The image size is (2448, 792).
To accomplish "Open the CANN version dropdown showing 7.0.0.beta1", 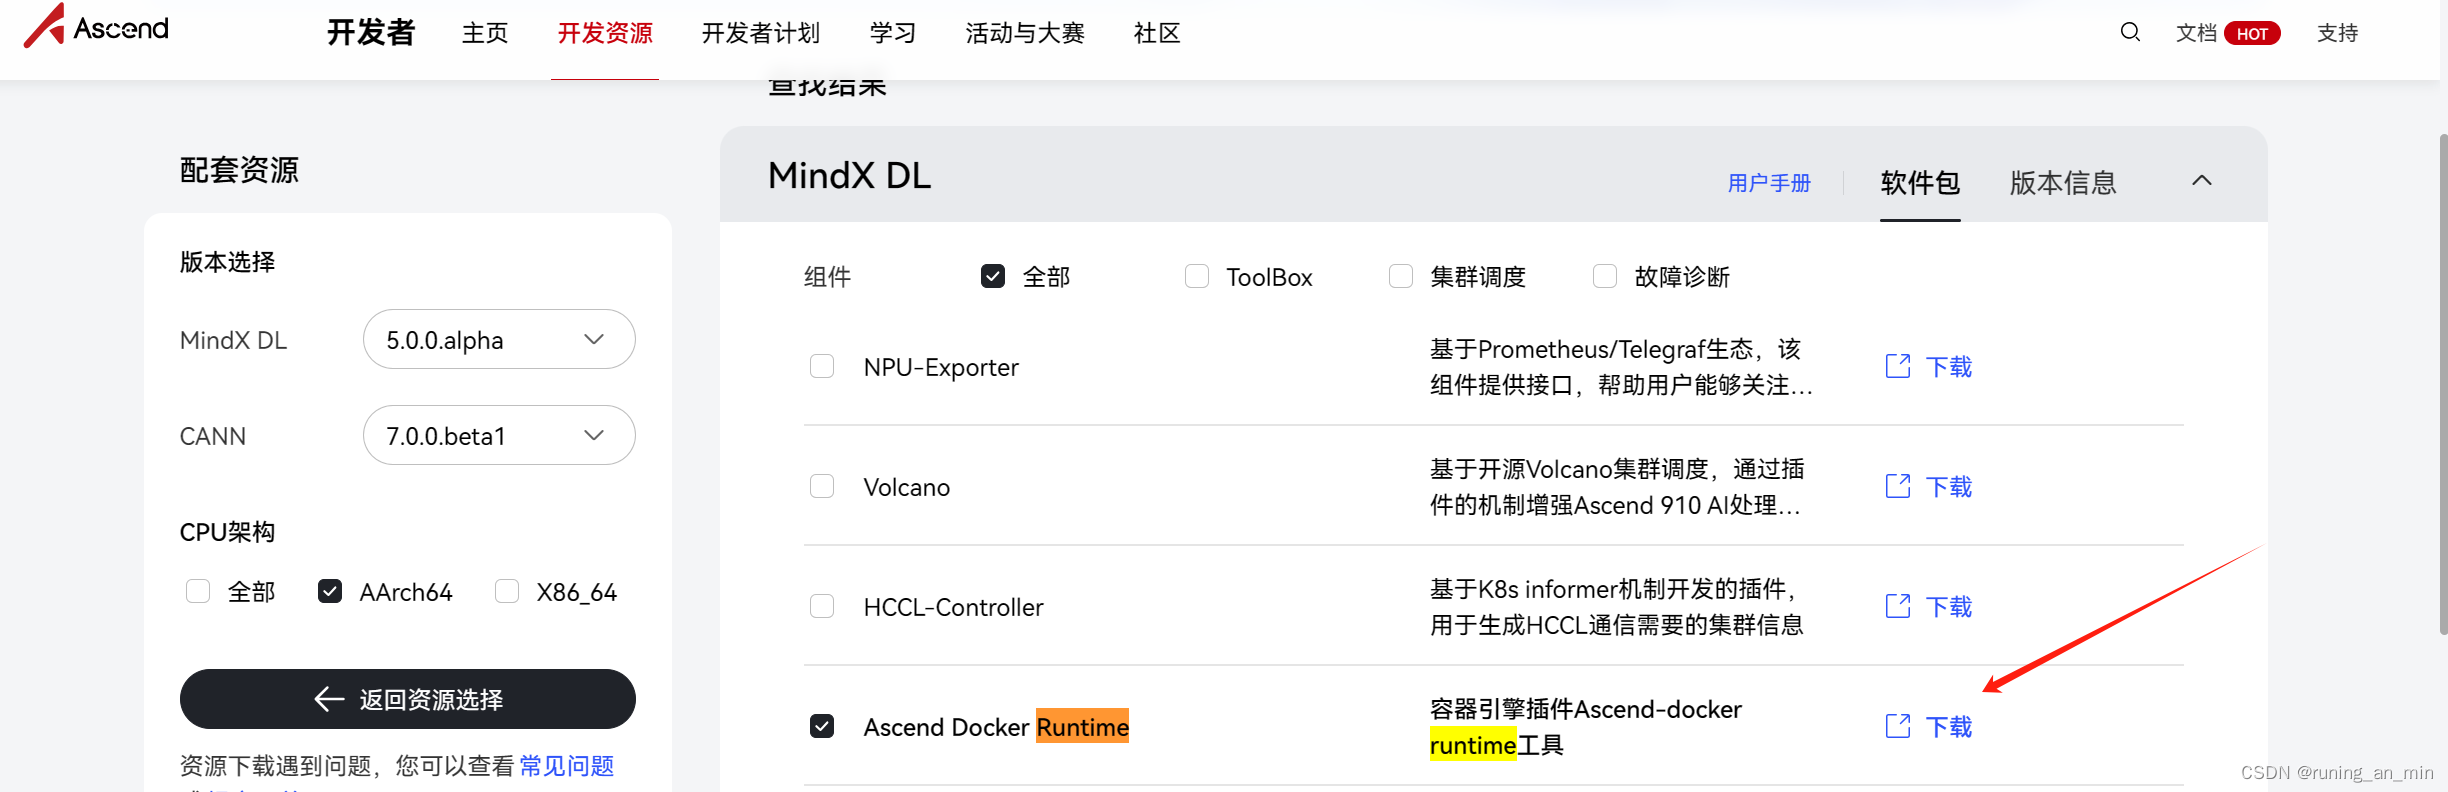I will (498, 435).
